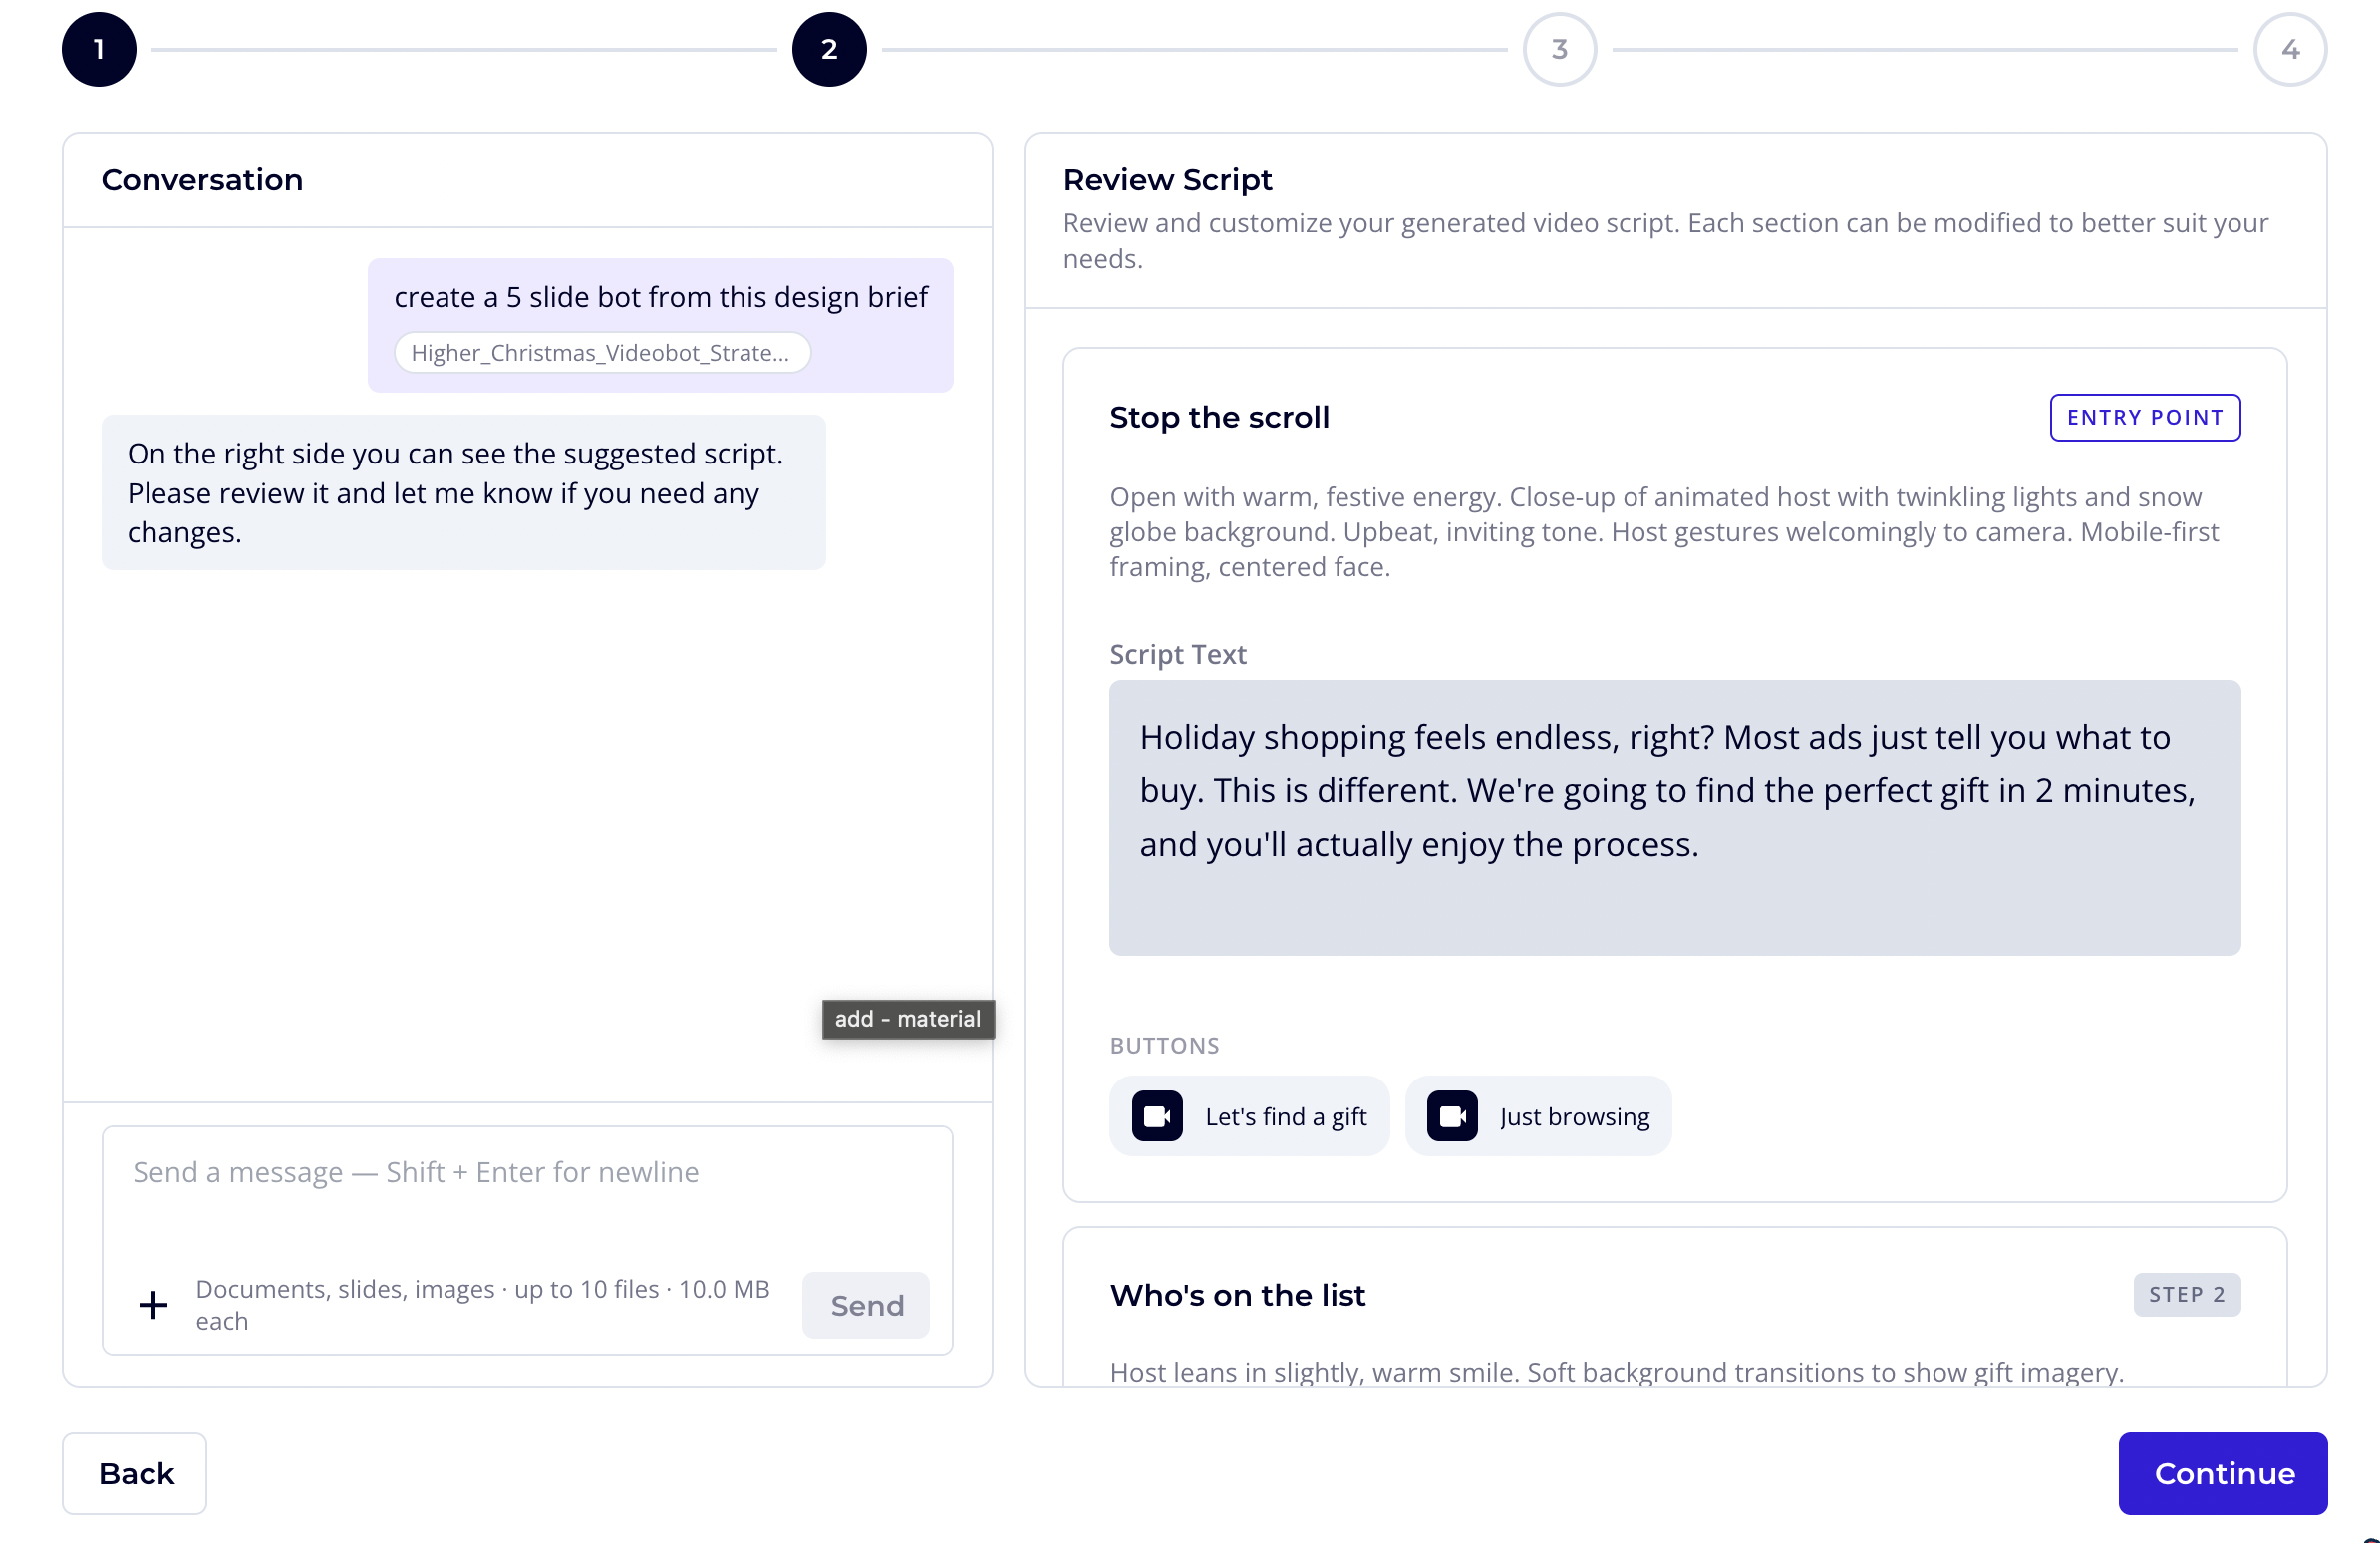Image resolution: width=2380 pixels, height=1543 pixels.
Task: Click video icon on Just browsing button
Action: pos(1452,1116)
